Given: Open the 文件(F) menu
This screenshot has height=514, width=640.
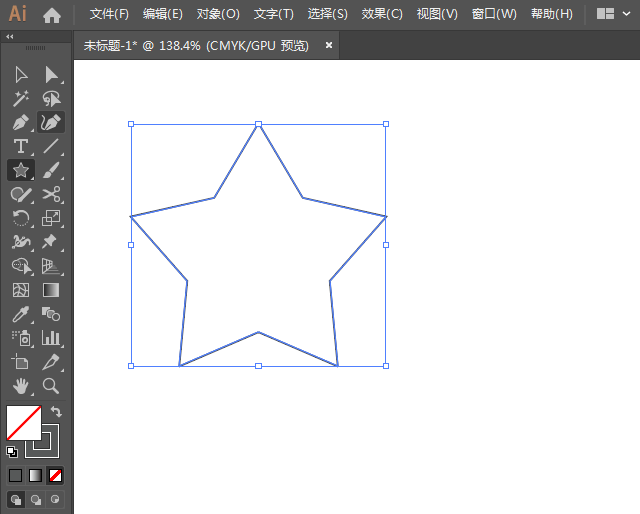Looking at the screenshot, I should (109, 14).
